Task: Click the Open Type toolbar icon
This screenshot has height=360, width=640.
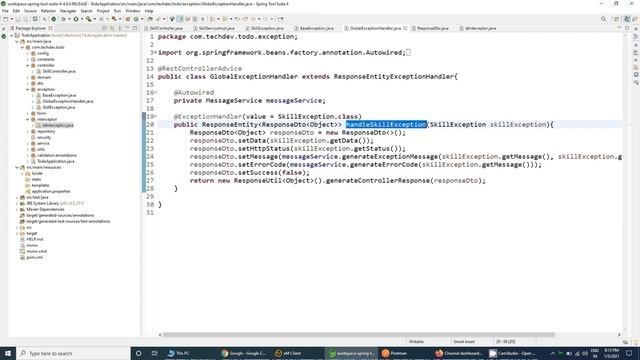Action: point(150,19)
